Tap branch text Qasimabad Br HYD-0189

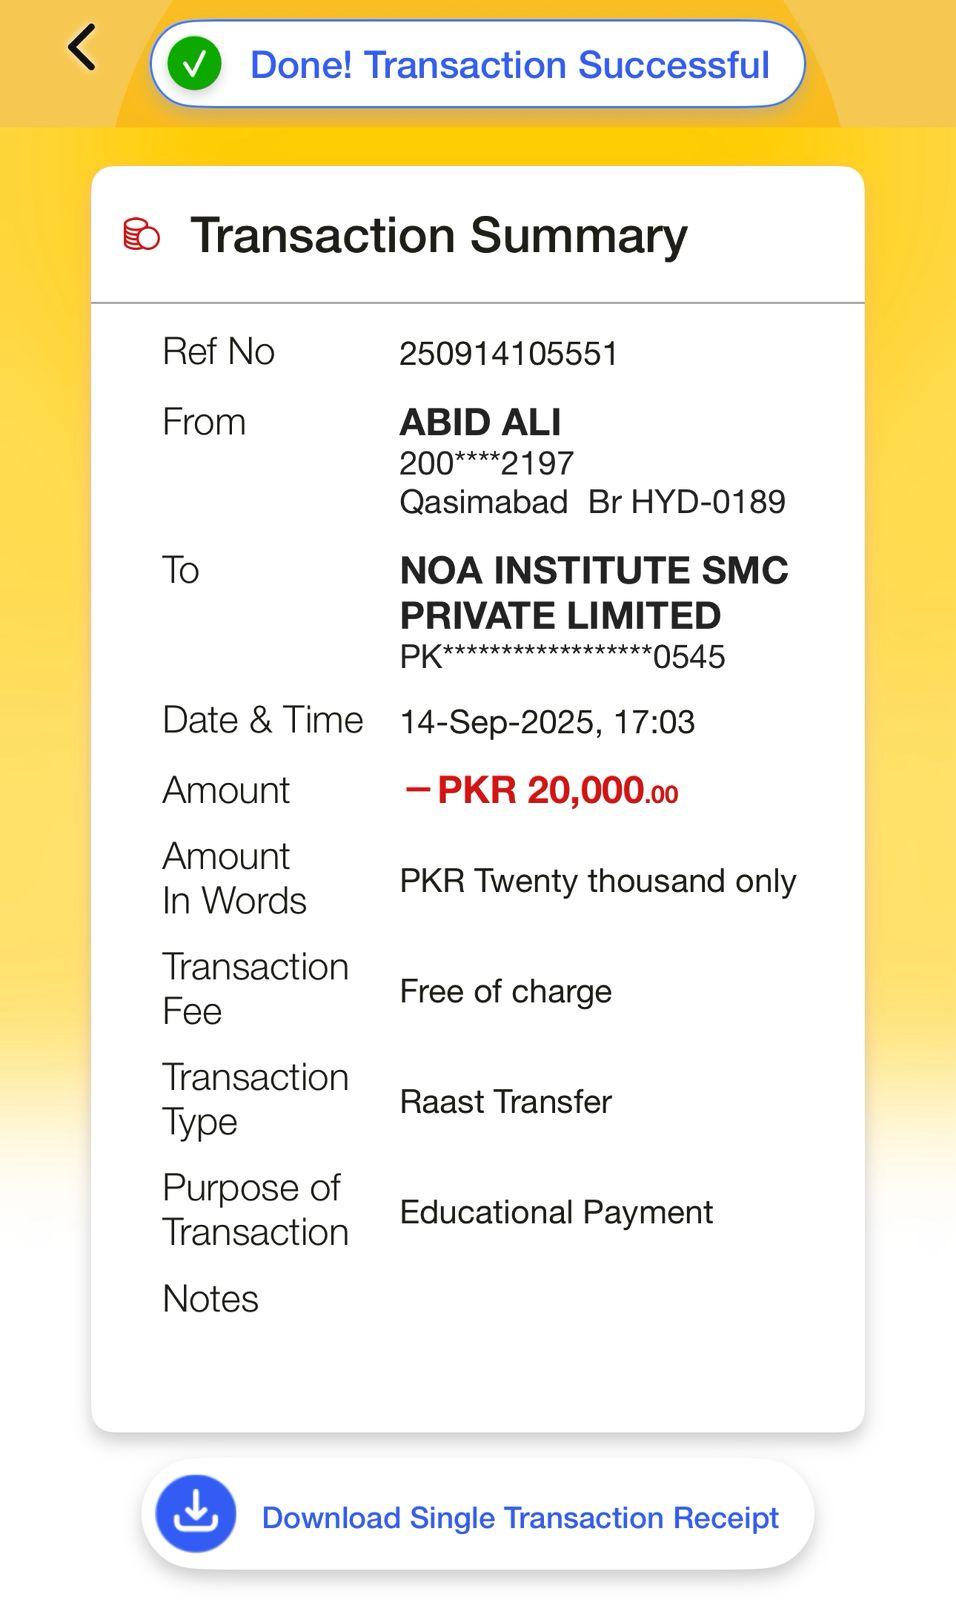click(592, 501)
